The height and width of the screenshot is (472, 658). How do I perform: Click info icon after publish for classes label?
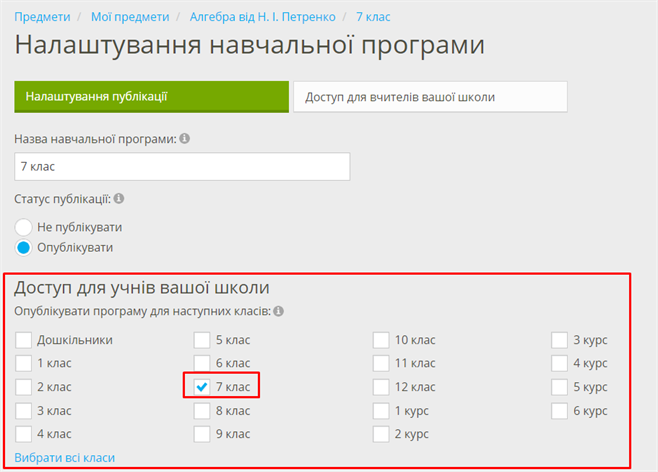[x=278, y=311]
